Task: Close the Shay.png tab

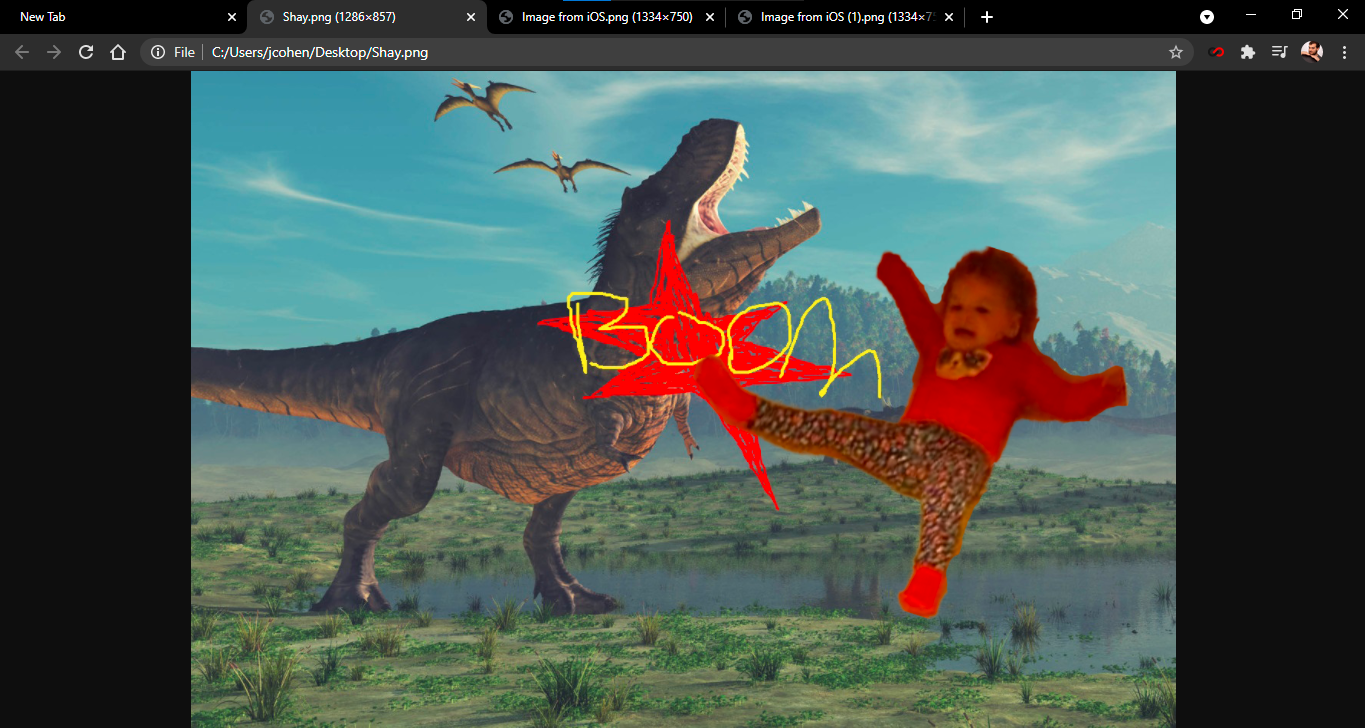Action: [471, 17]
